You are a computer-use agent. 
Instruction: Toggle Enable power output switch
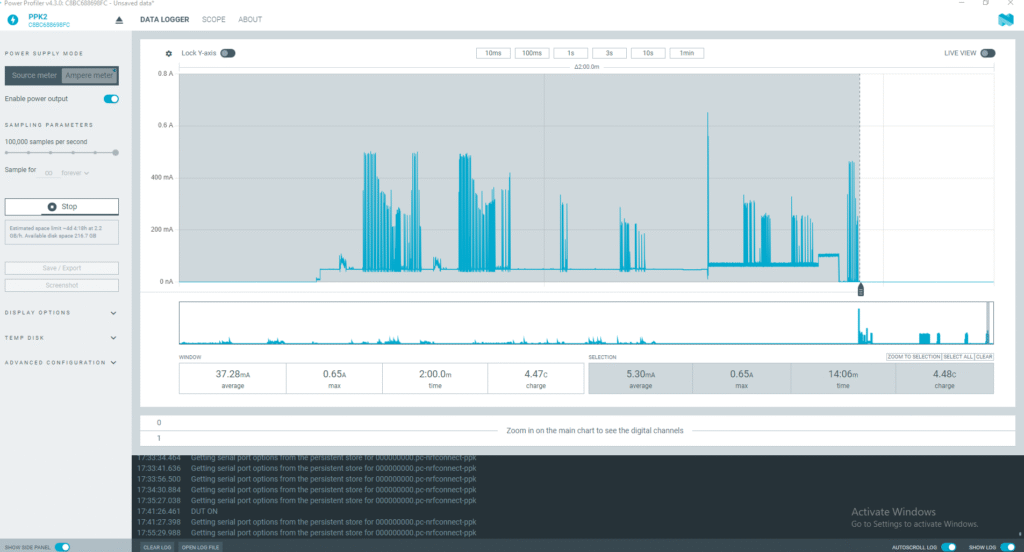111,99
